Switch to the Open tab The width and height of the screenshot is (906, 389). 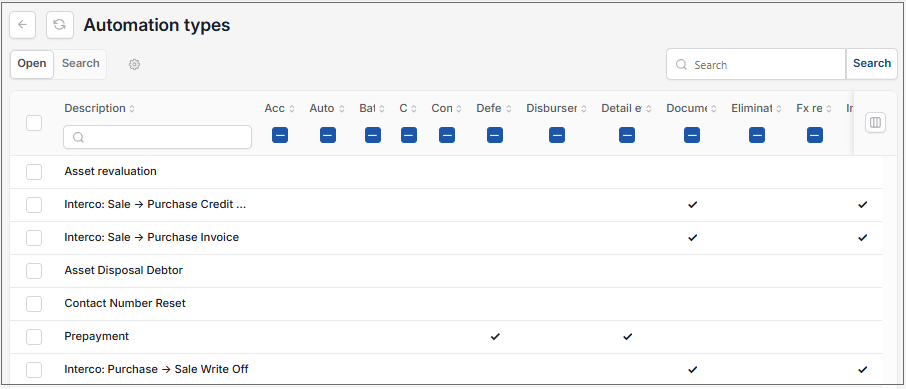click(32, 64)
